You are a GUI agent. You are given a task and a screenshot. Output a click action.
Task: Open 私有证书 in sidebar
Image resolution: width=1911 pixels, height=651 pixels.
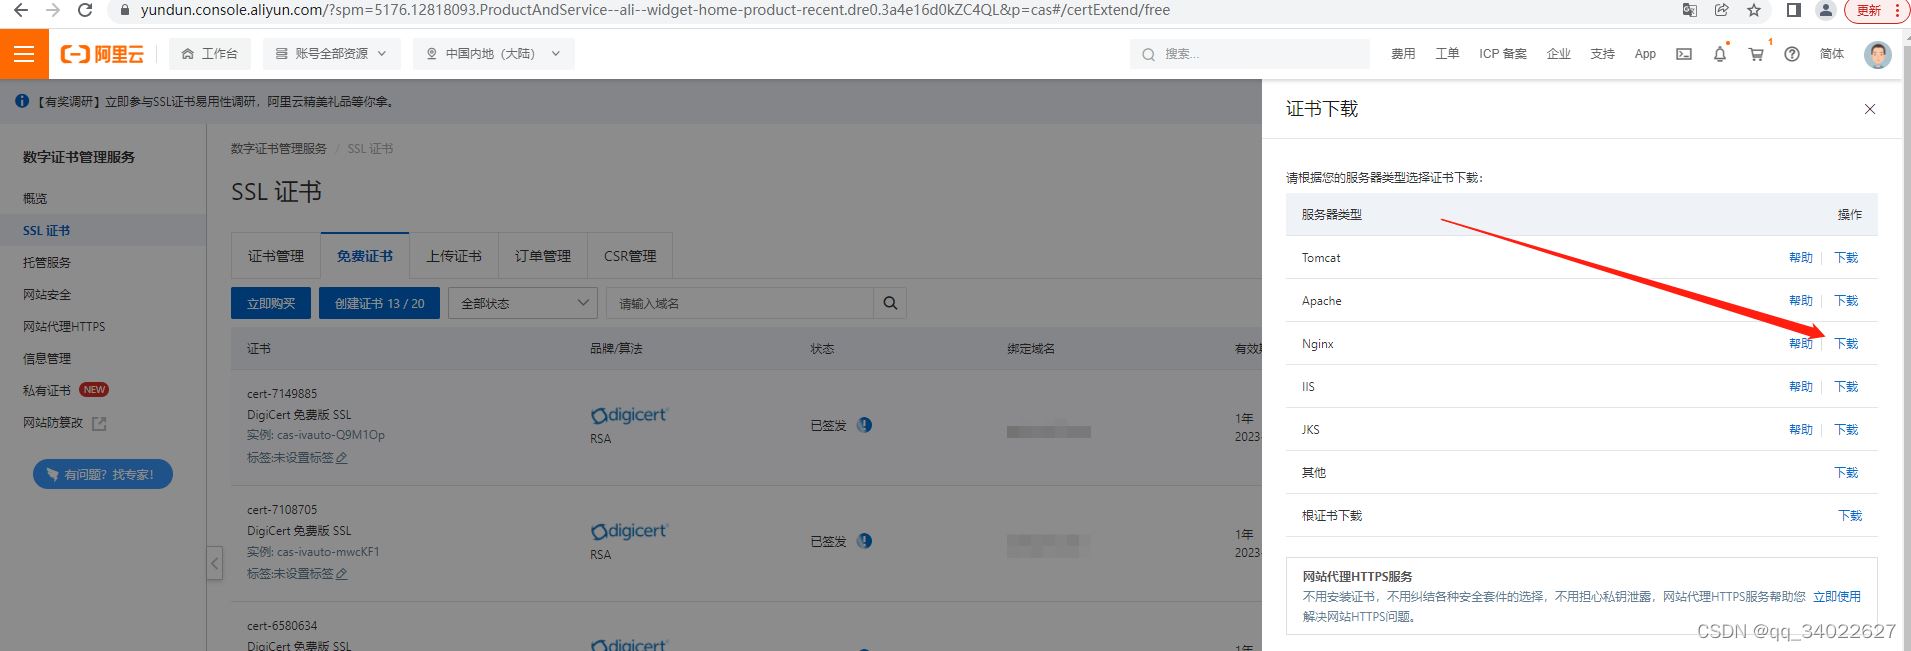tap(47, 391)
